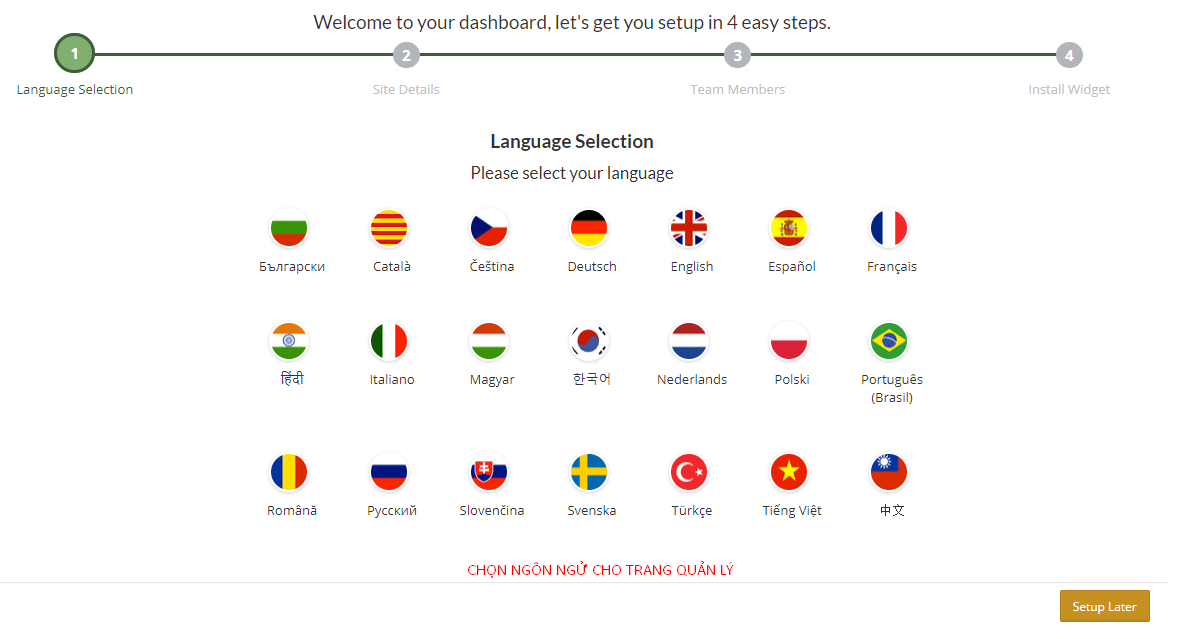Screen dimensions: 1187x639
Task: Click the Site Details step label
Action: (x=406, y=89)
